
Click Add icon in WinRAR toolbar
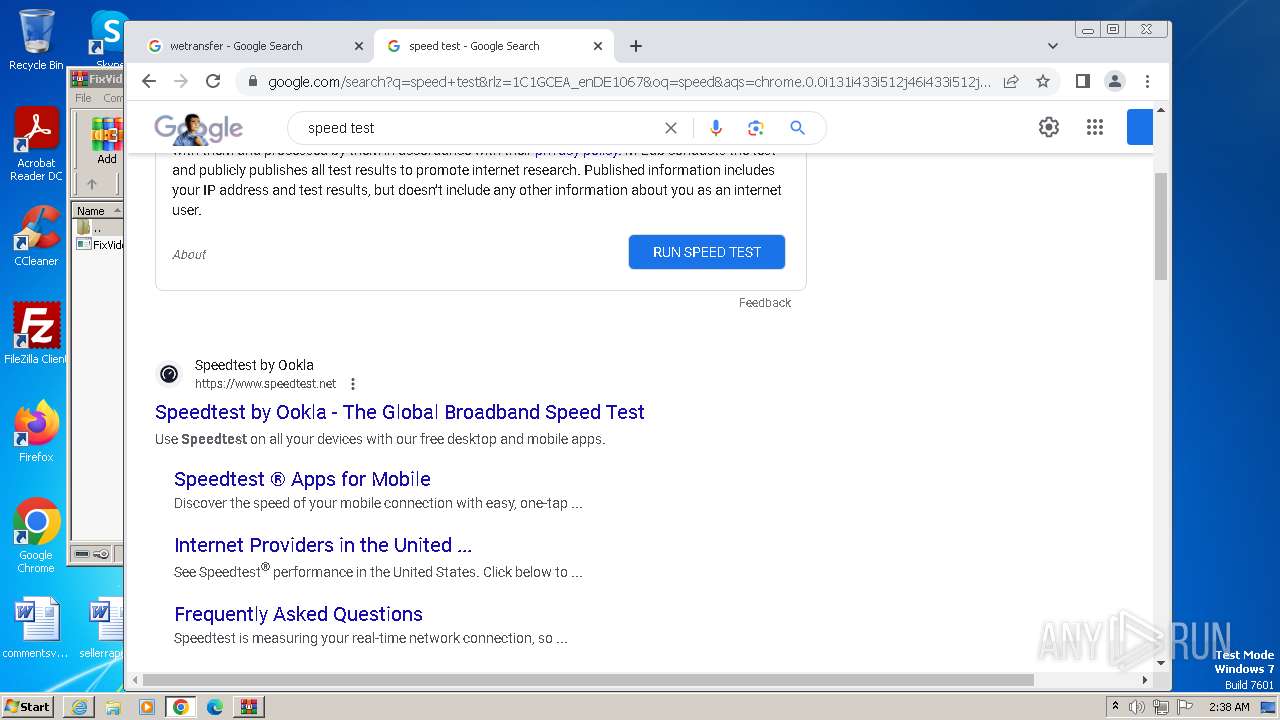(x=106, y=141)
